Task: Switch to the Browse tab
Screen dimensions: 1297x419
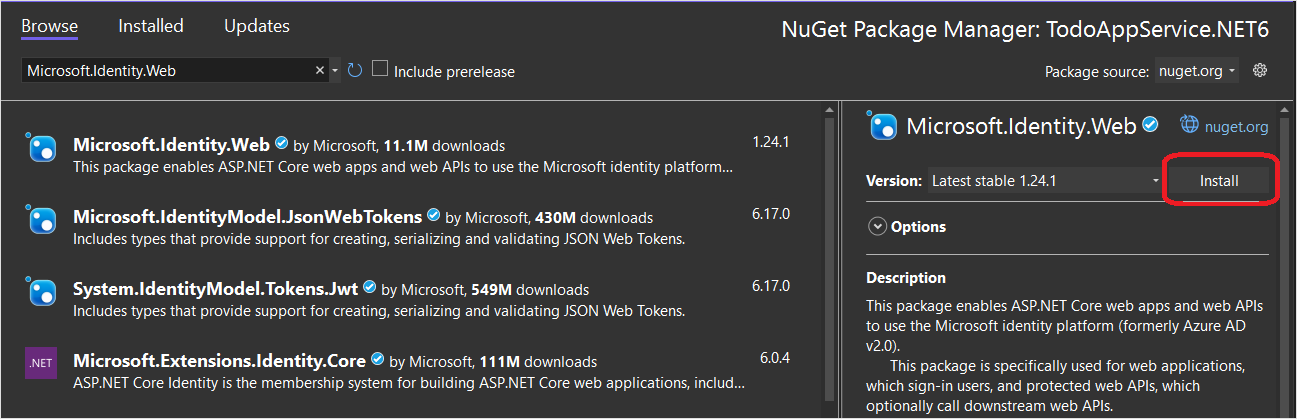Action: pyautogui.click(x=49, y=26)
